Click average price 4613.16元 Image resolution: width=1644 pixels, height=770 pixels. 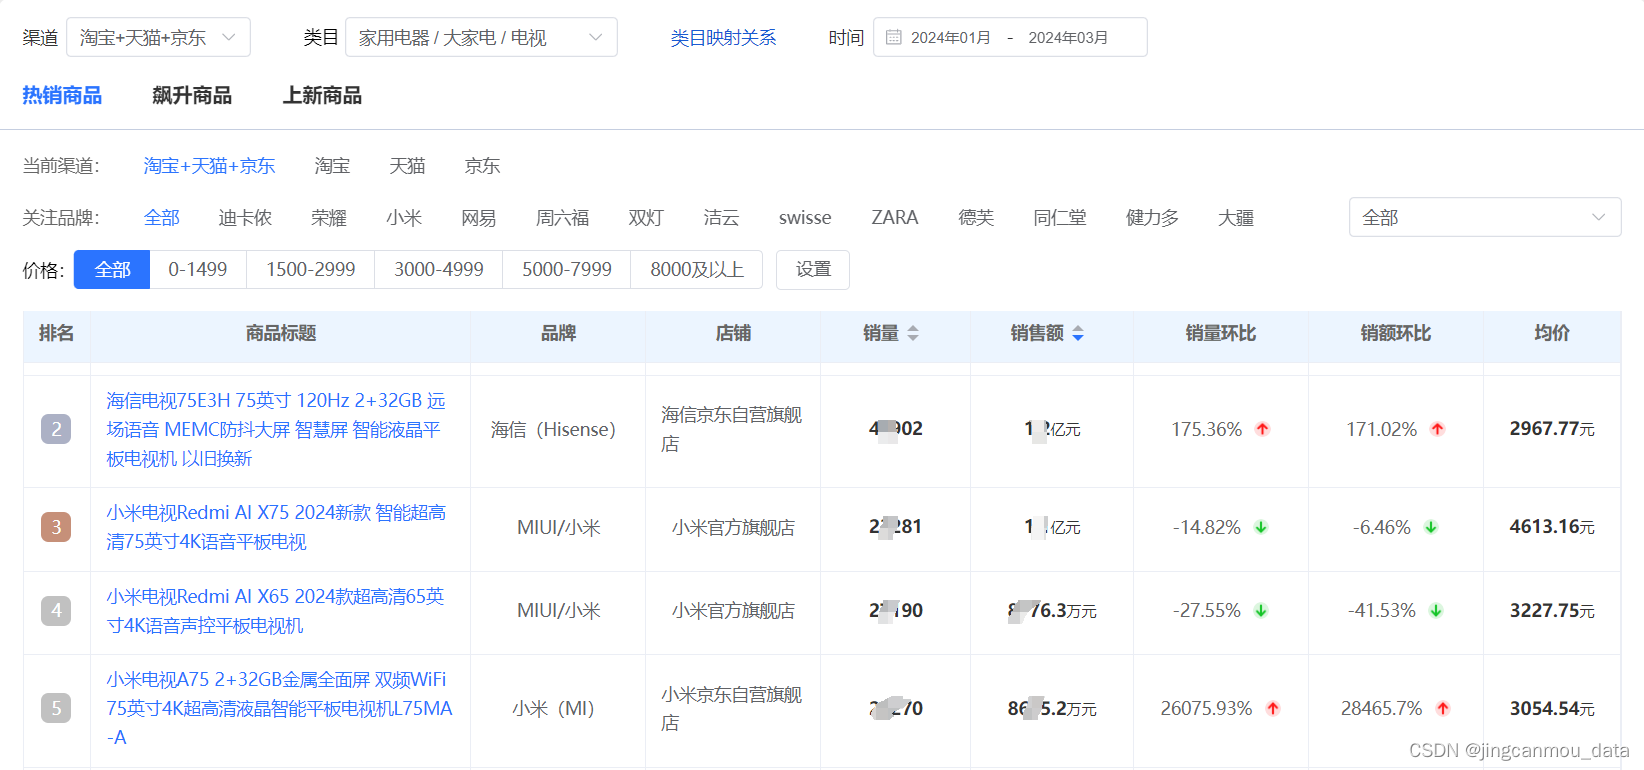click(x=1552, y=527)
